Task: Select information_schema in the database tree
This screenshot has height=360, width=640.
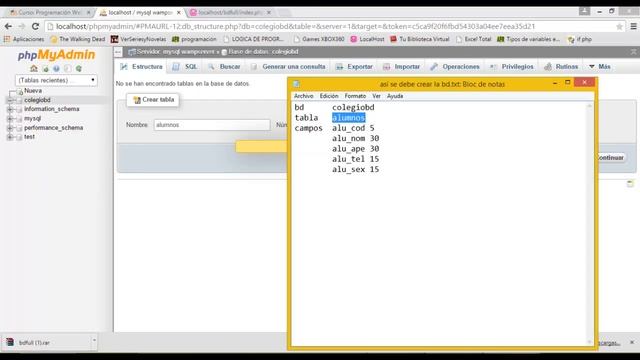Action: tap(51, 109)
